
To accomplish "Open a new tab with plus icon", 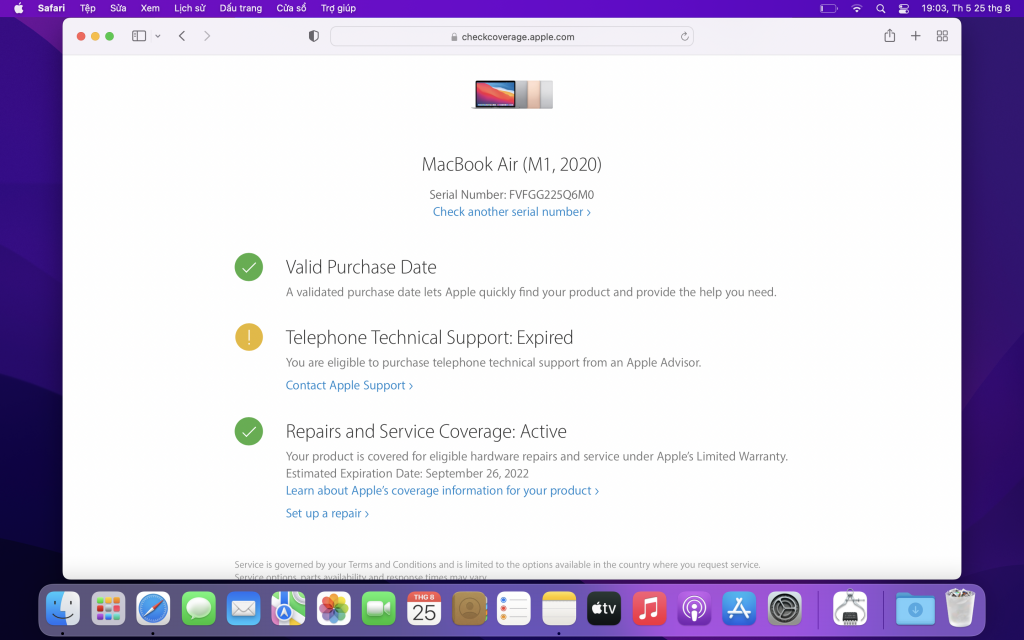I will tap(916, 36).
